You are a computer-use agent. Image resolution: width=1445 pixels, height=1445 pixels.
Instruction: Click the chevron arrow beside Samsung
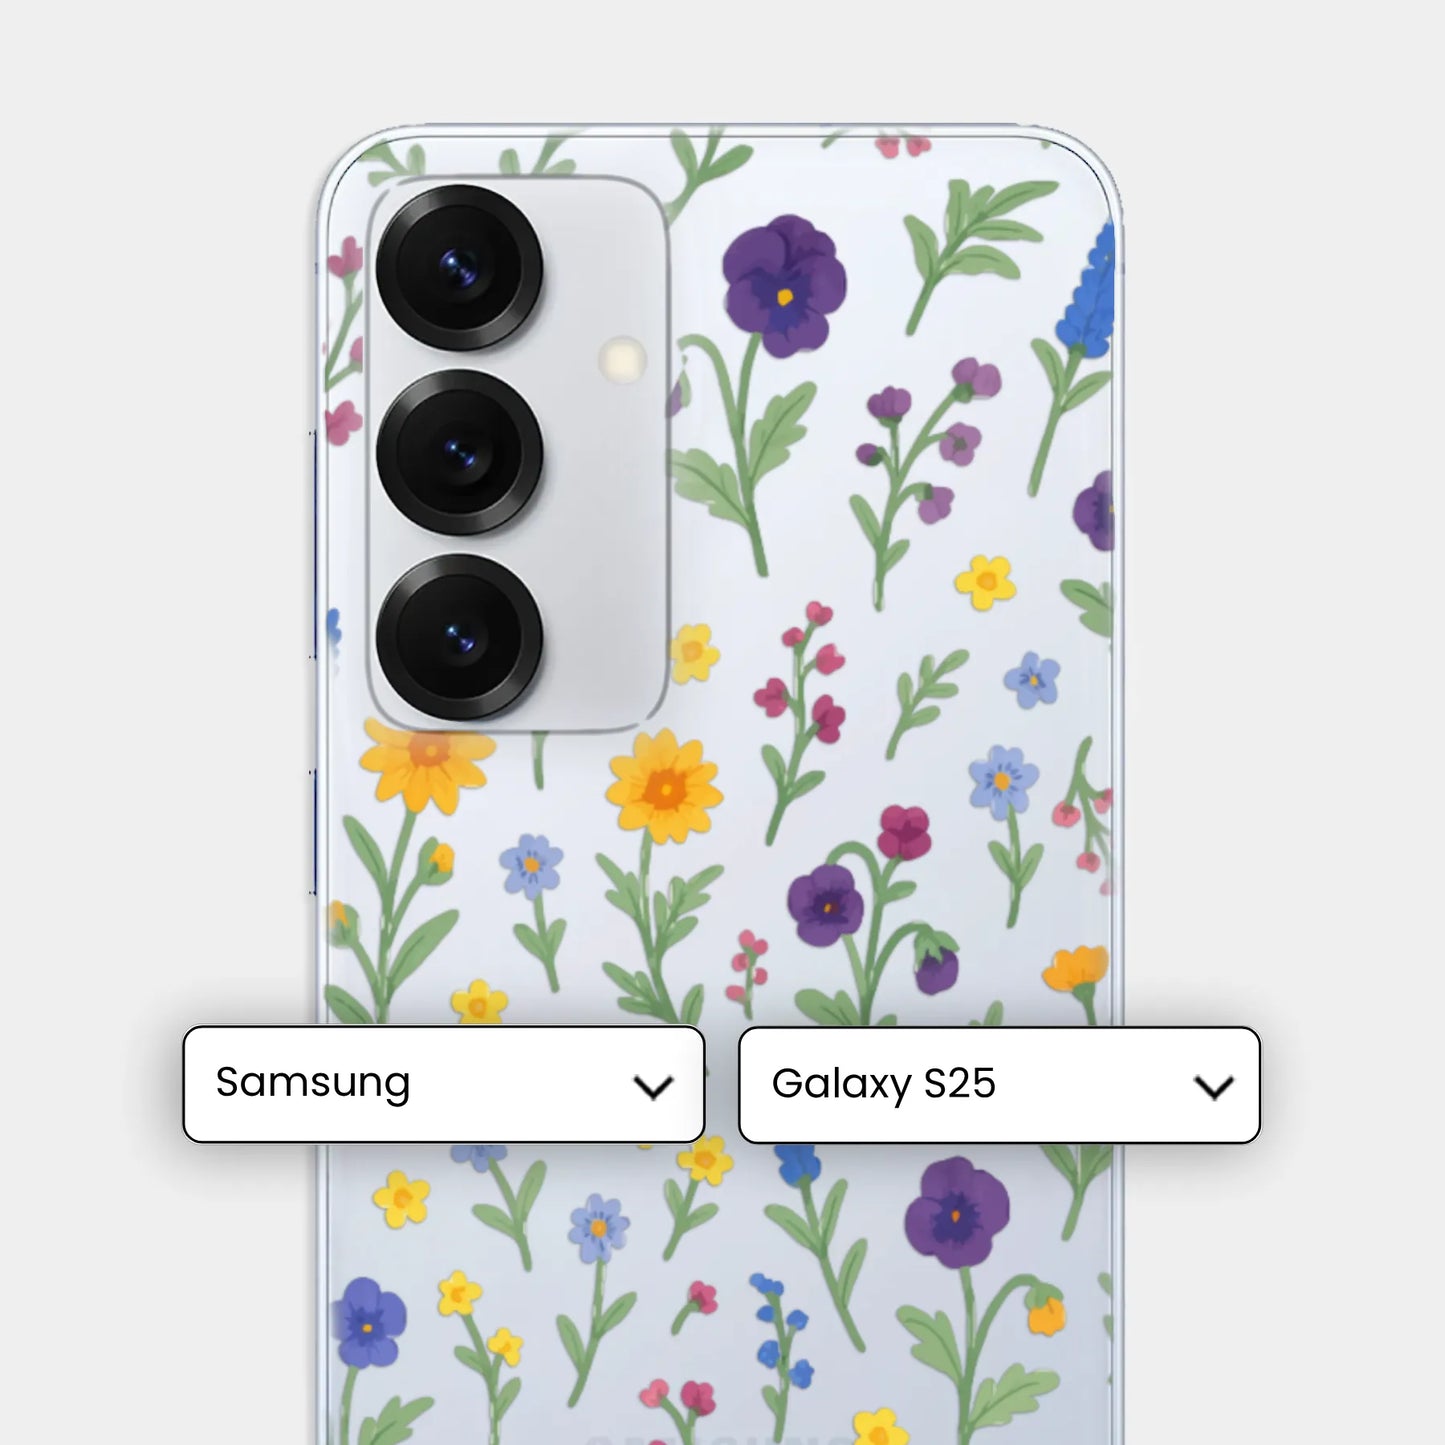[x=653, y=1087]
